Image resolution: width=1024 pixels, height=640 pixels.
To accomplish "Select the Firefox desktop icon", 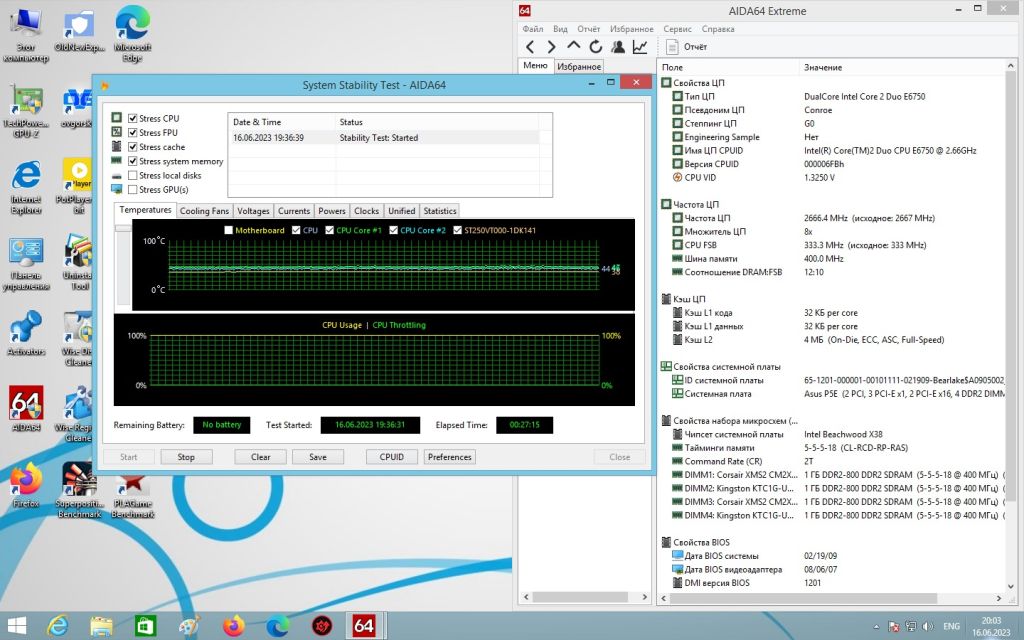I will (x=26, y=485).
